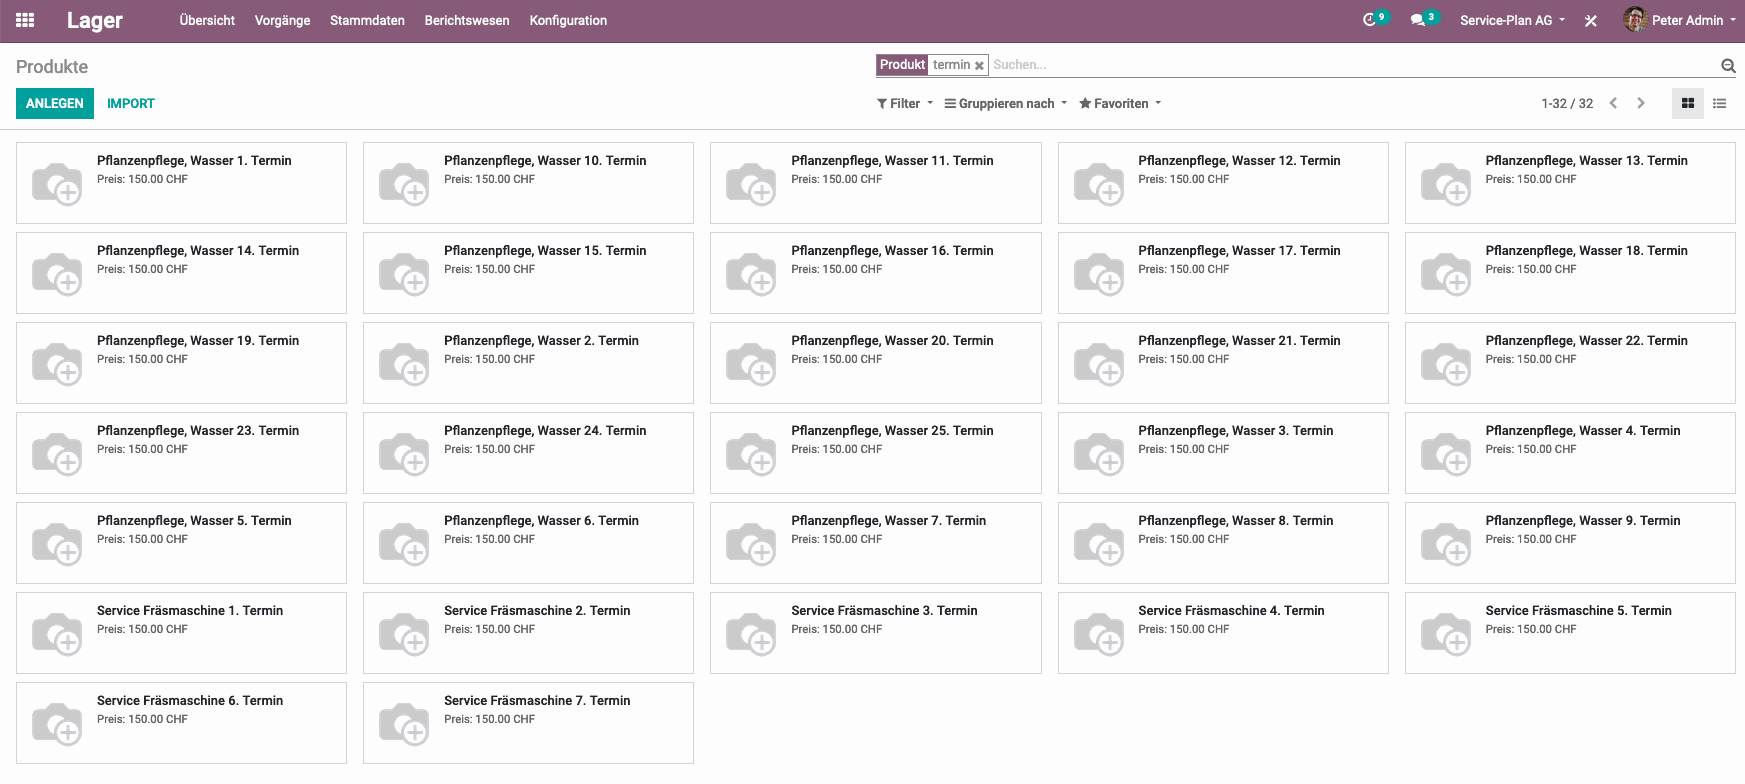Click the ANLEGEN button
The height and width of the screenshot is (784, 1745).
[x=55, y=103]
